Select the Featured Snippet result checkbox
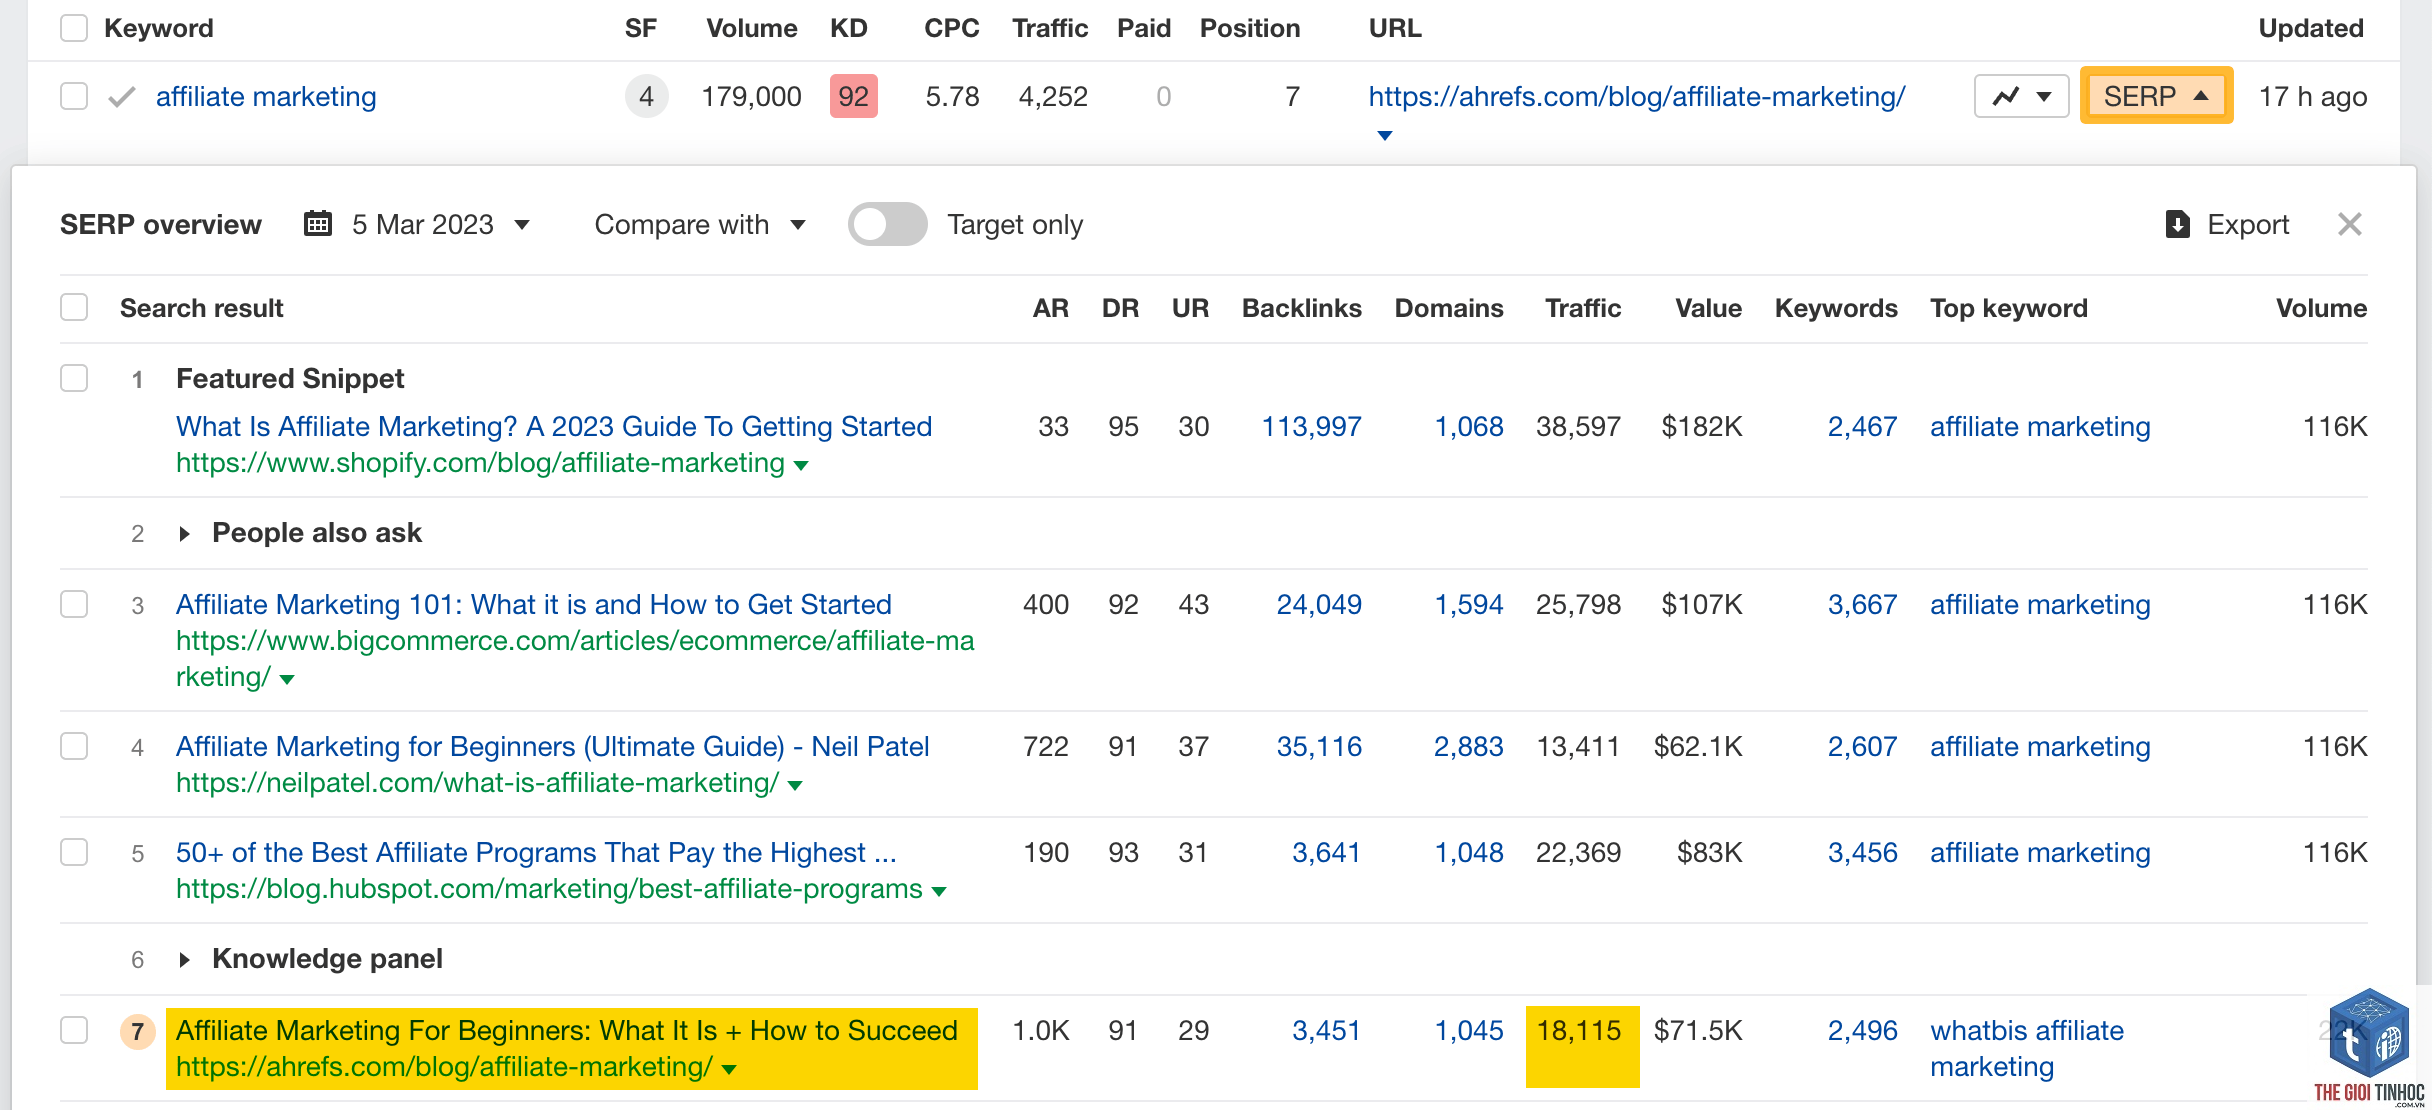Viewport: 2432px width, 1110px height. pos(74,378)
